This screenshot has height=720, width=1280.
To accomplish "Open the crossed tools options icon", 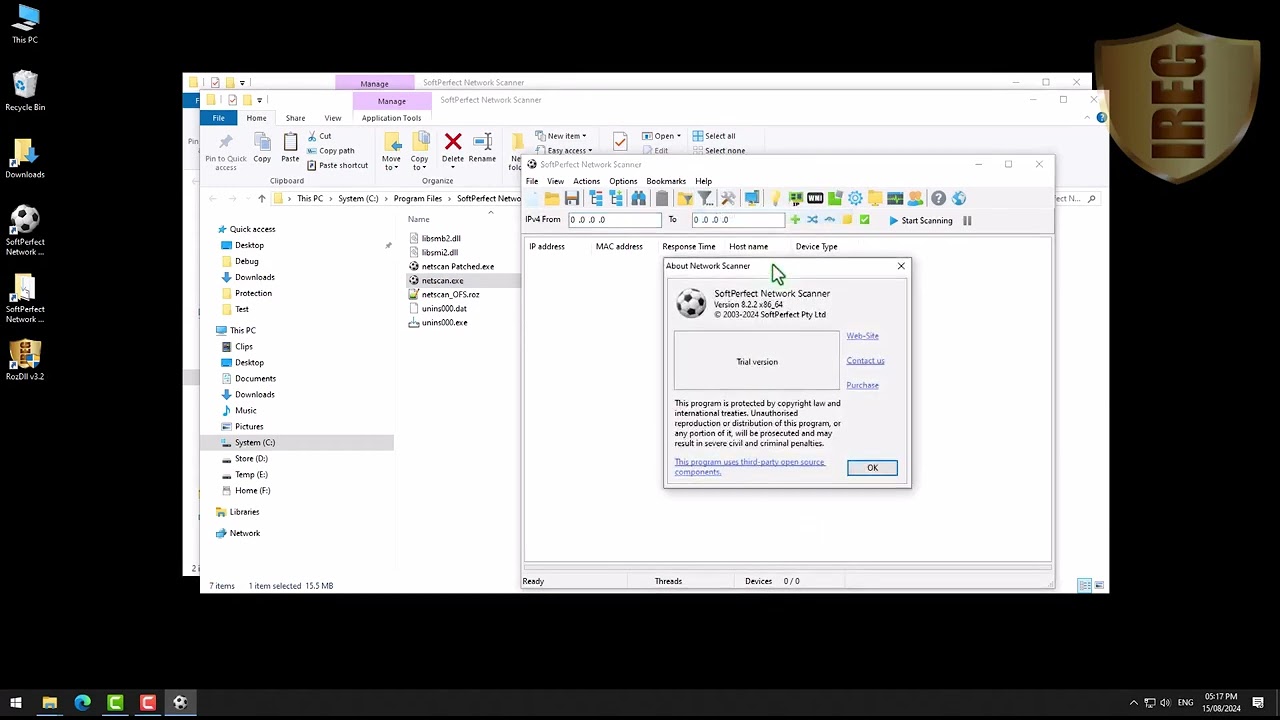I will [x=728, y=198].
